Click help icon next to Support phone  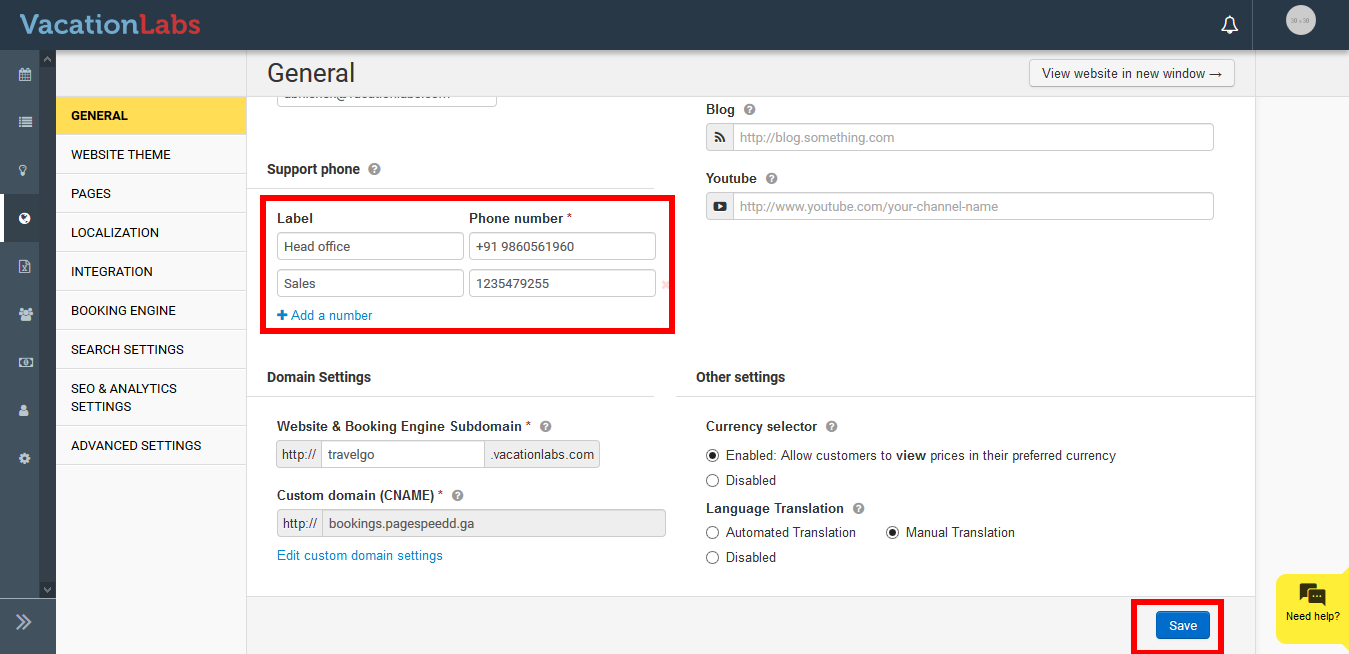coord(374,170)
